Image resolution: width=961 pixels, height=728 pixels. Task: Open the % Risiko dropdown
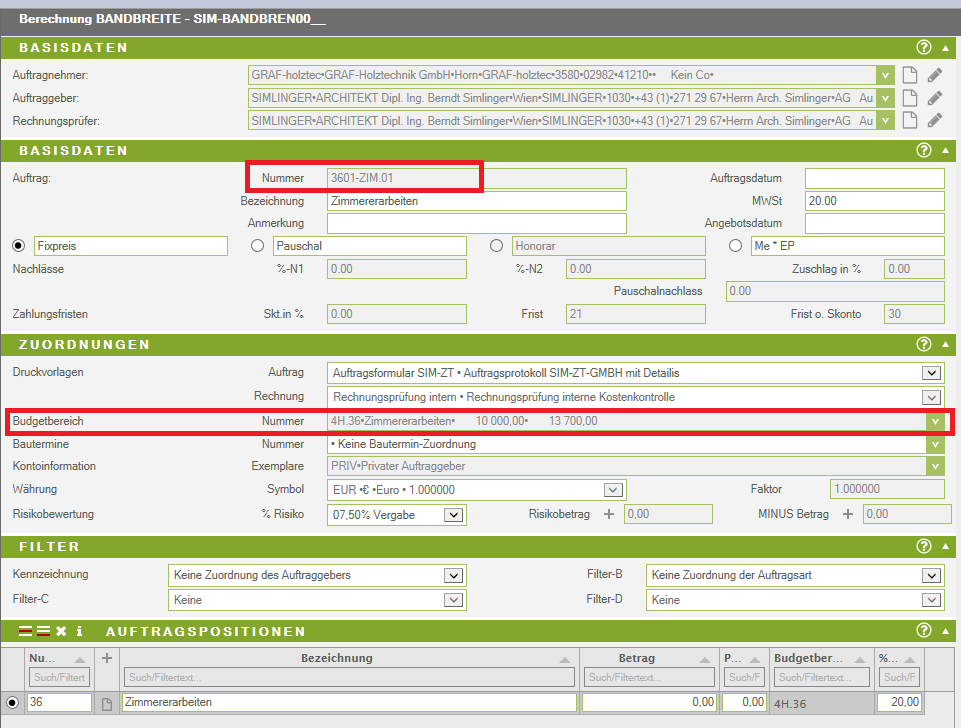(x=454, y=515)
